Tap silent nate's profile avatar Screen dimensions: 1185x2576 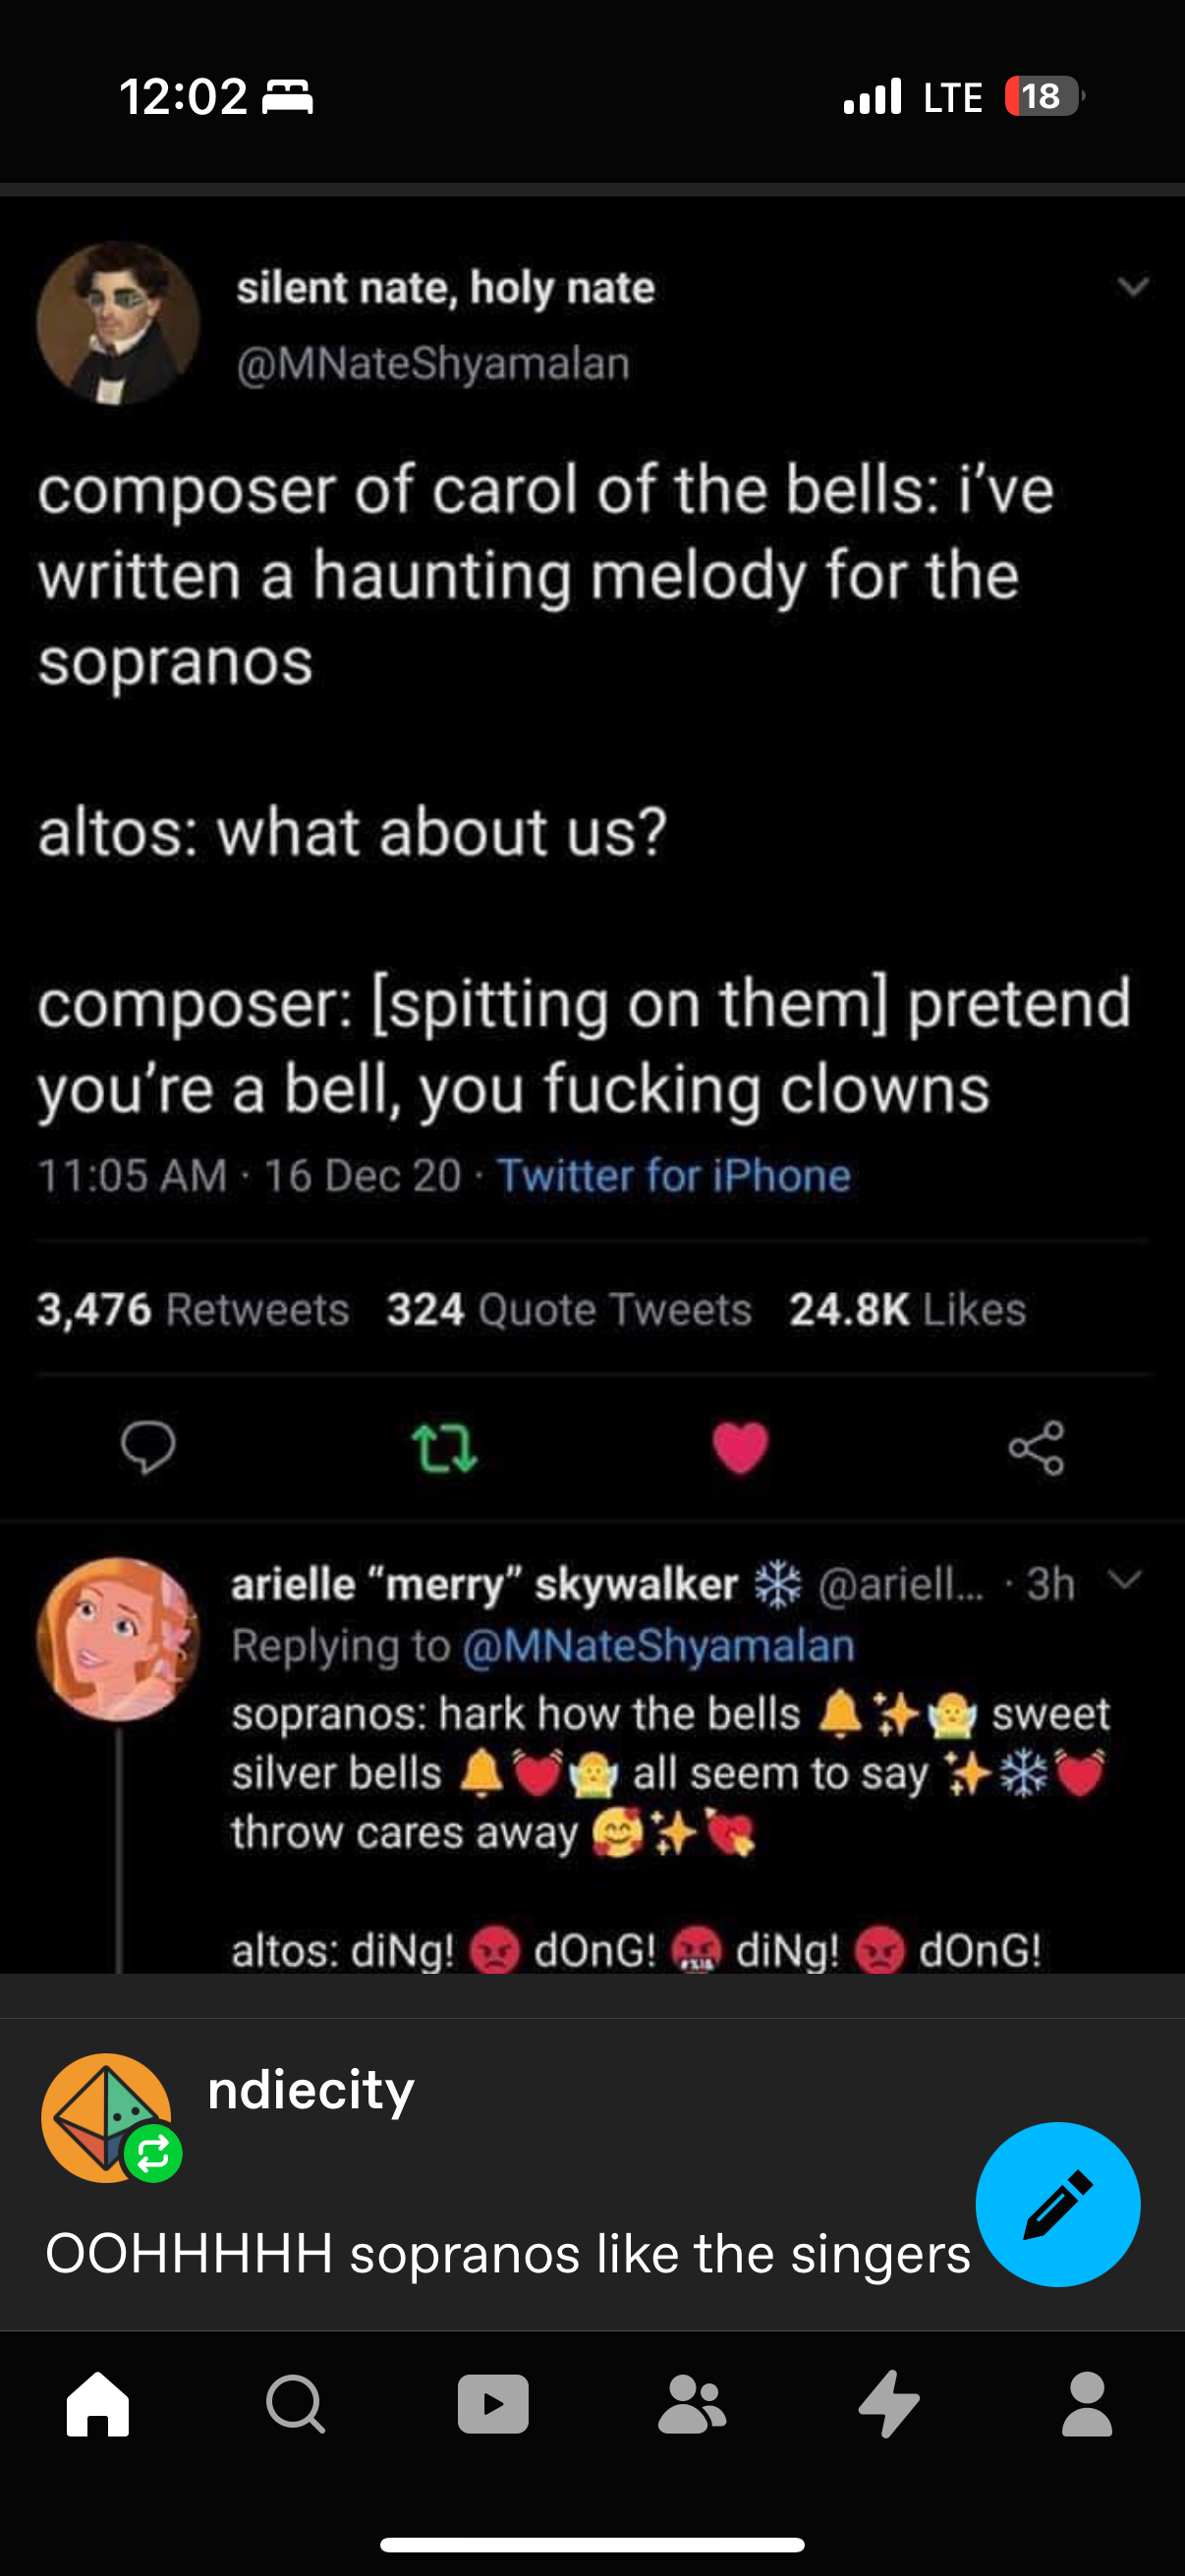[118, 323]
